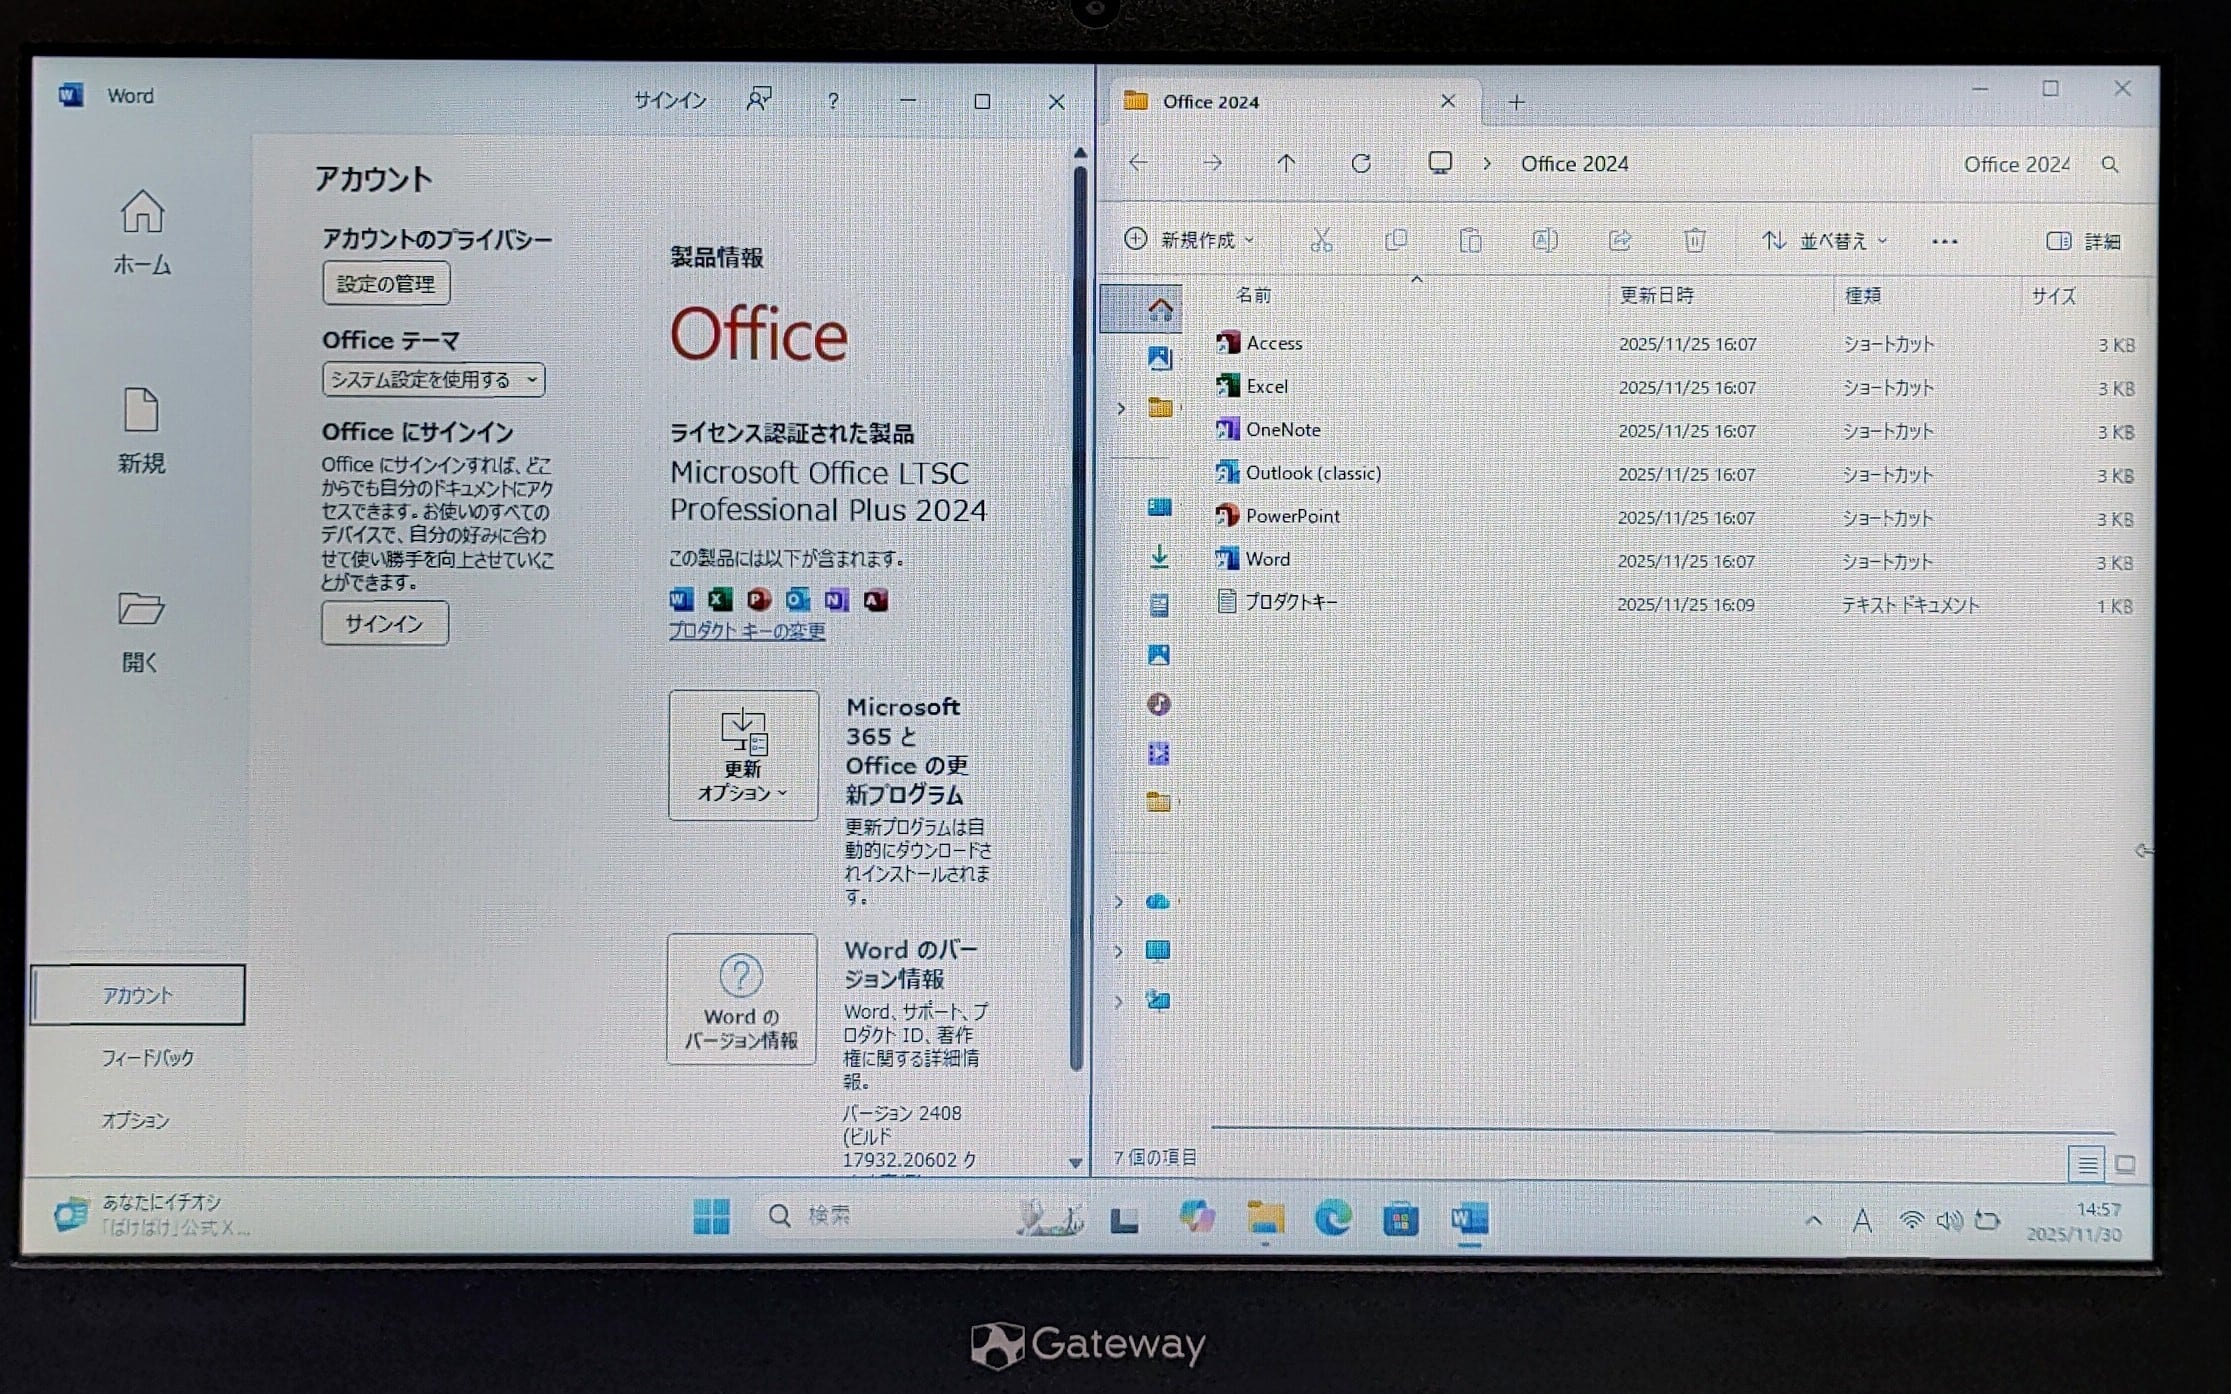Open Microsoft Edge from the taskbar
The height and width of the screenshot is (1394, 2231).
[1332, 1218]
